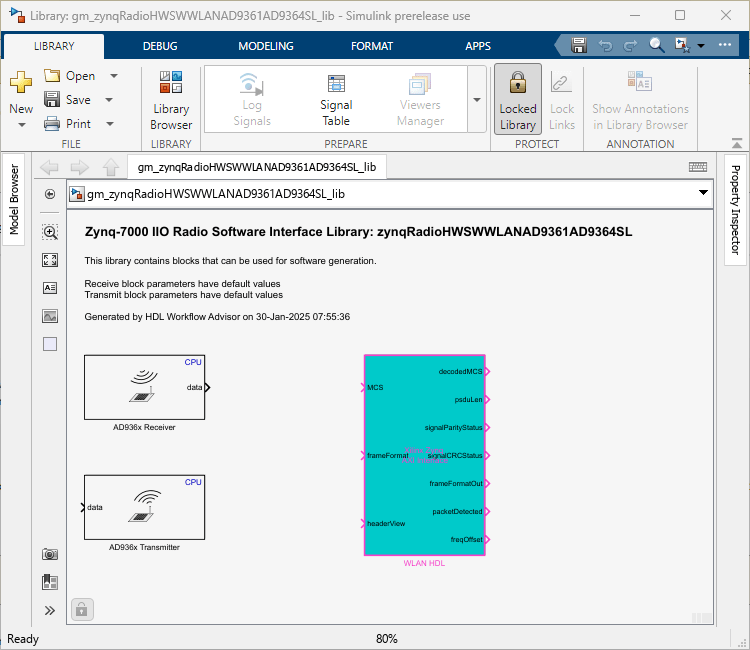Expand the palette double-chevron
This screenshot has width=750, height=650.
pos(50,610)
